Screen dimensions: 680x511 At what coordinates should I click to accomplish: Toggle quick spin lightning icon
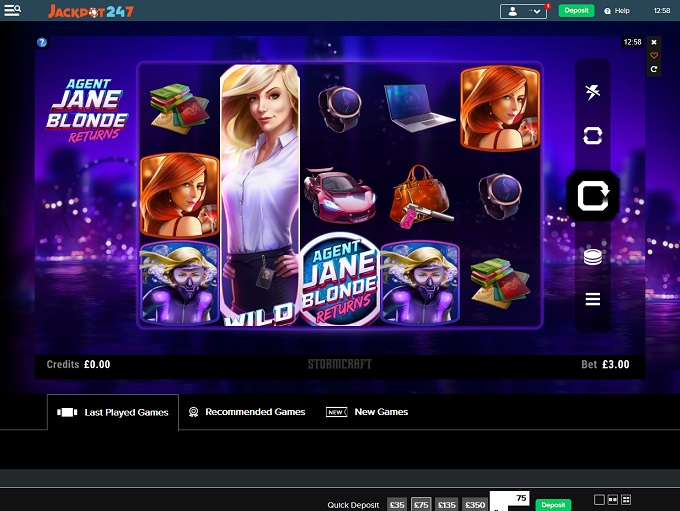pos(593,93)
